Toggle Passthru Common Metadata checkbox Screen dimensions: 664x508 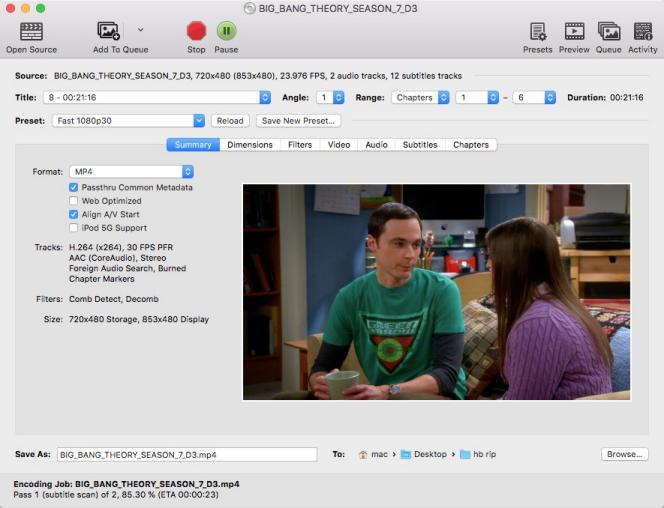click(74, 188)
